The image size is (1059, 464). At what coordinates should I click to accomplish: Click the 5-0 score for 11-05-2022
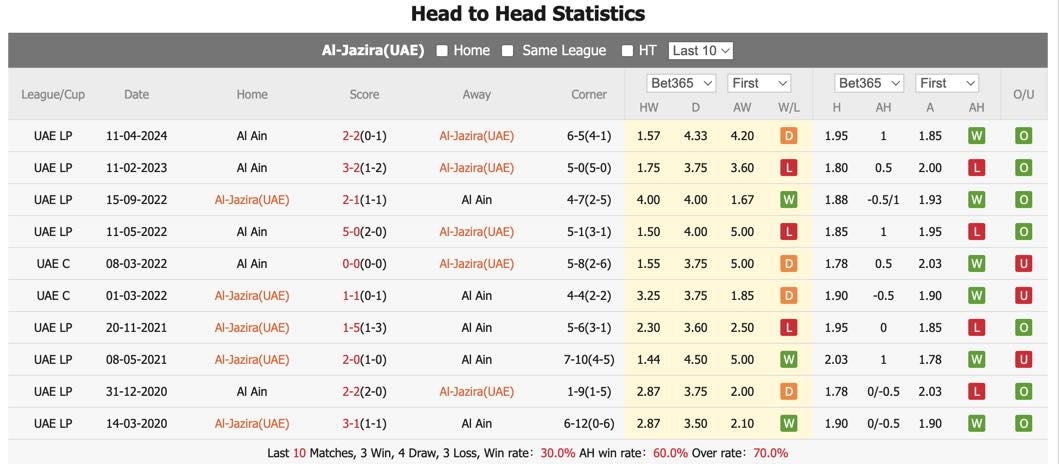click(x=350, y=232)
